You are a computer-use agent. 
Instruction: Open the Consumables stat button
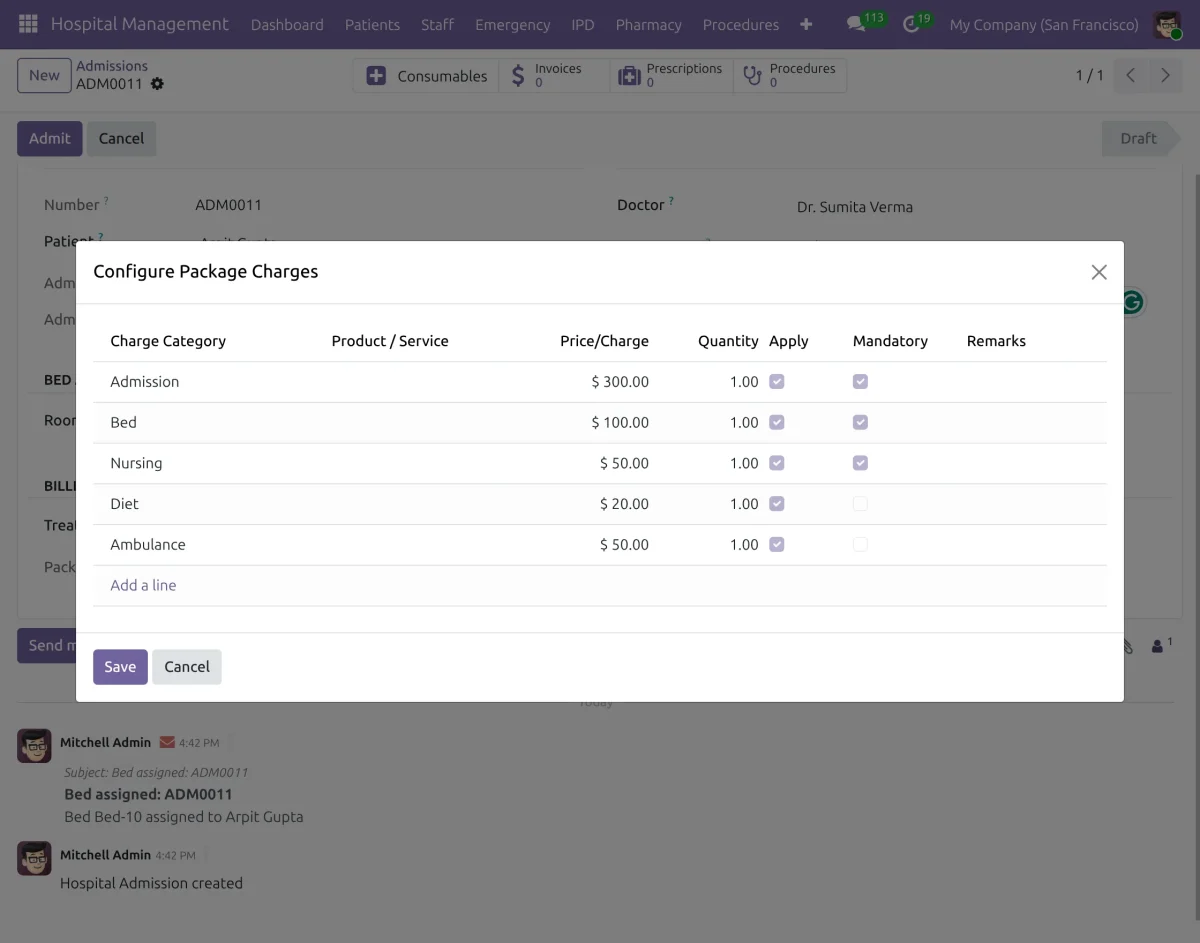[426, 76]
